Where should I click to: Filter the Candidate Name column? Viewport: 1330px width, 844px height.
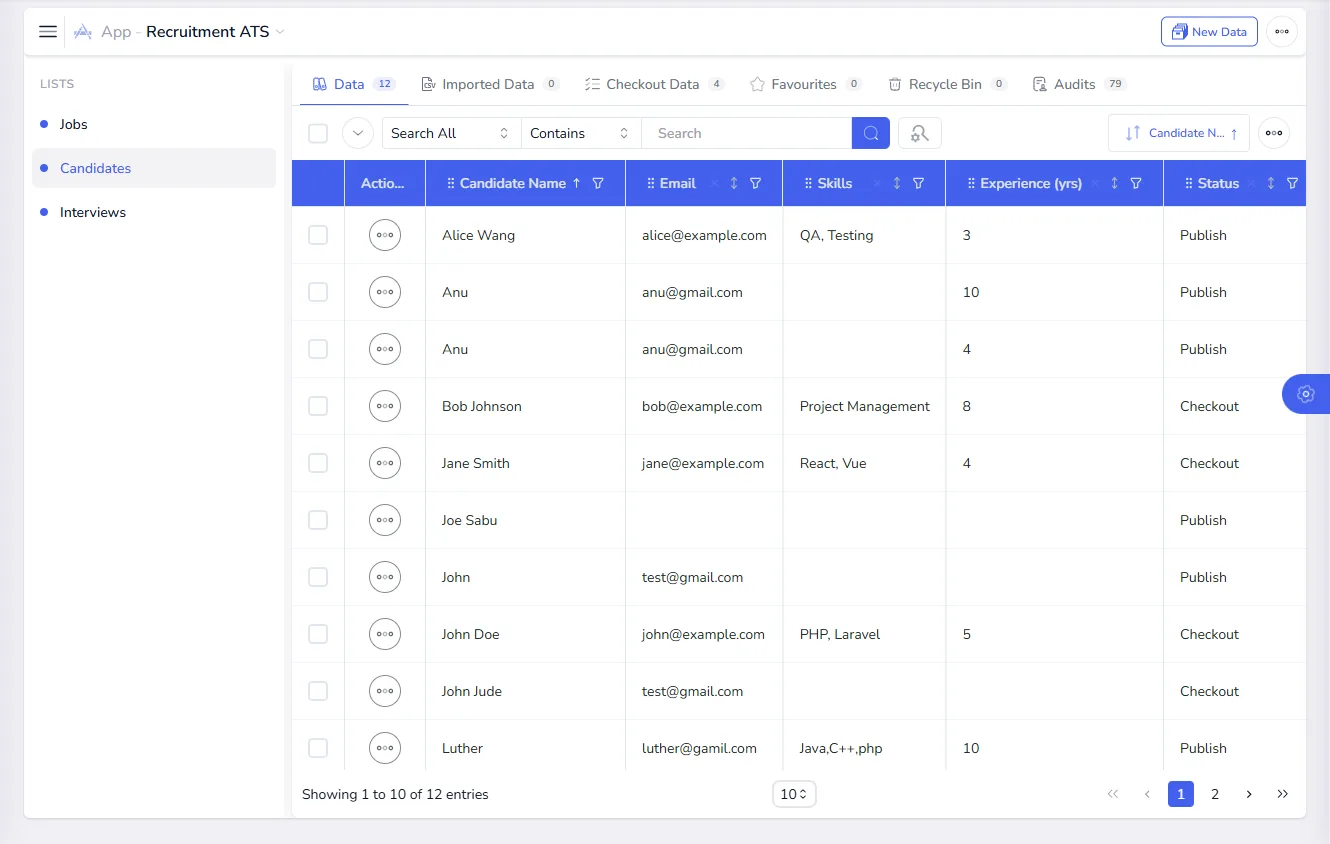point(598,183)
